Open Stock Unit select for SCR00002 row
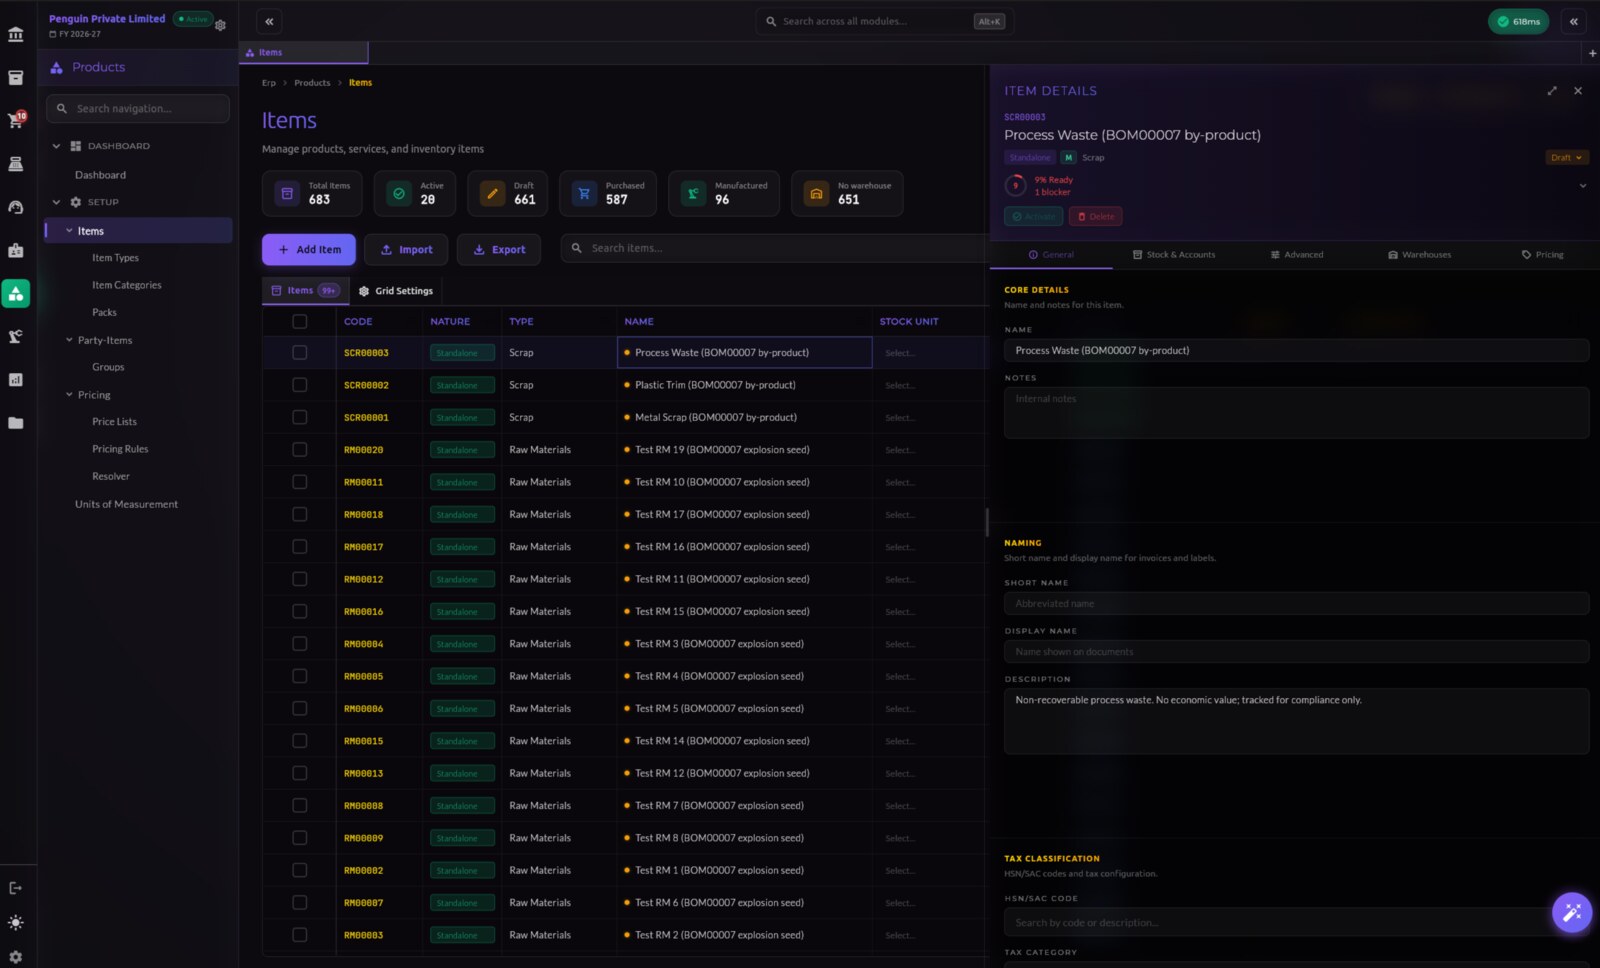The width and height of the screenshot is (1600, 968). [929, 385]
